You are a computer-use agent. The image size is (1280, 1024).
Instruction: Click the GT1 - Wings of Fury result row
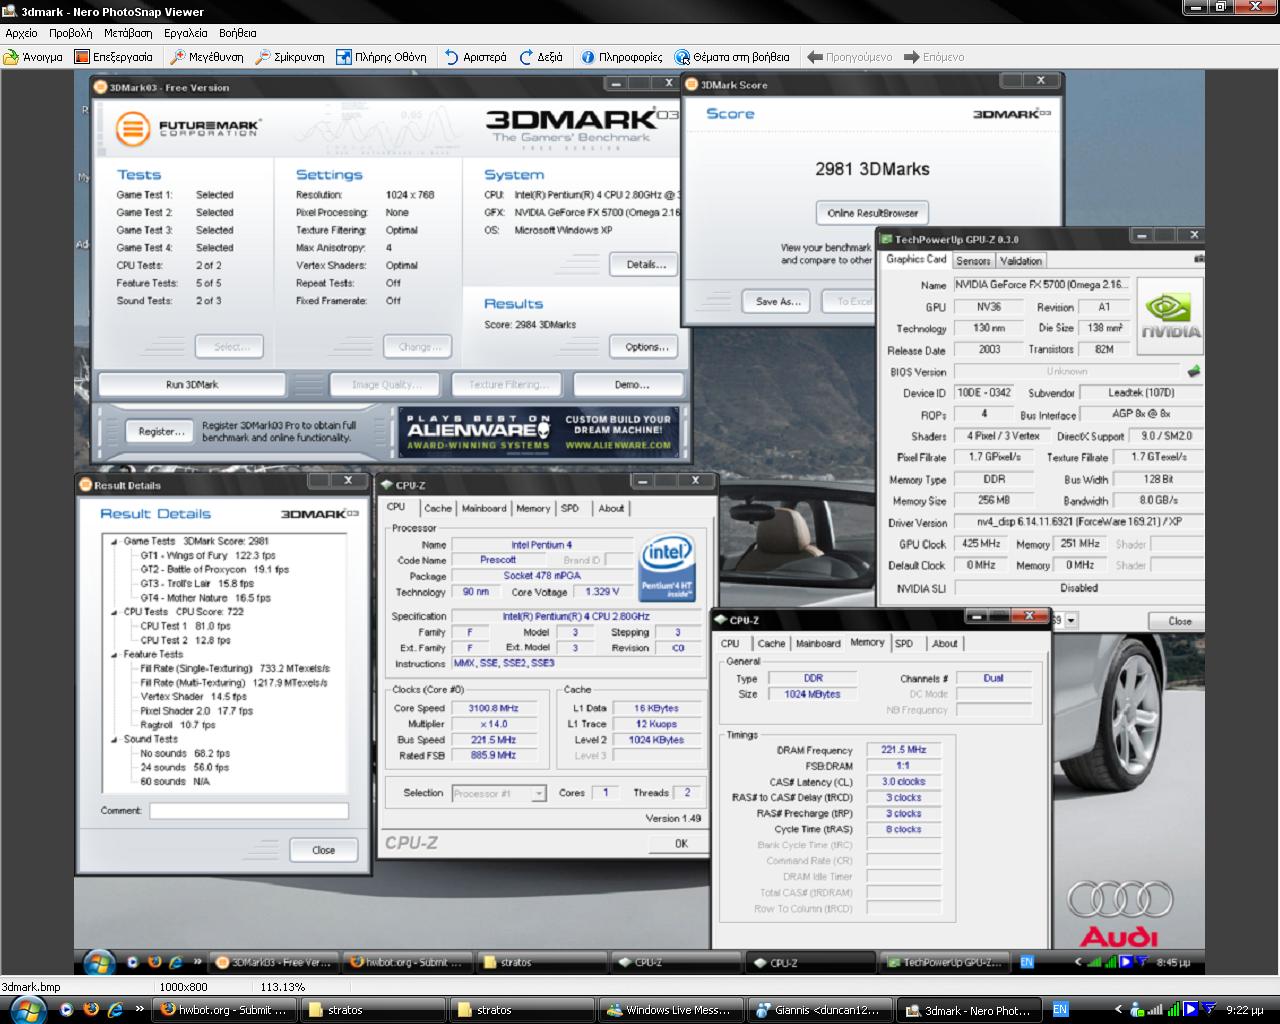tap(208, 555)
